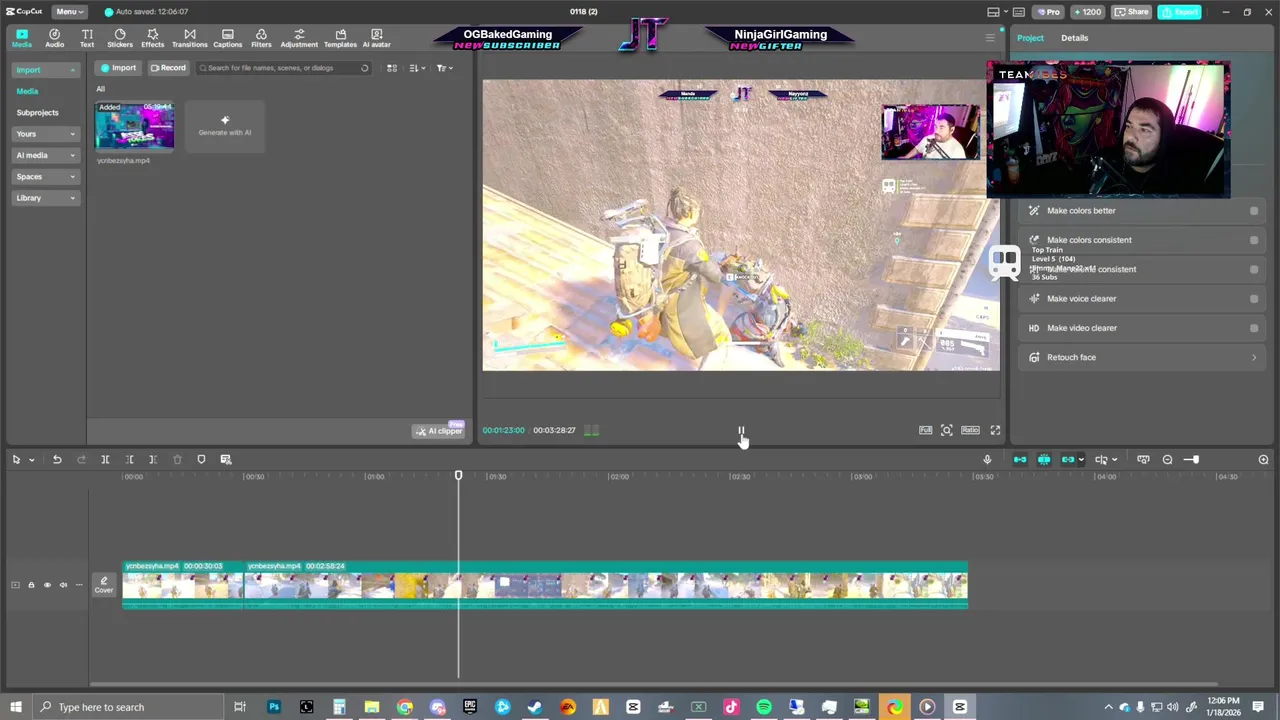1280x720 pixels.
Task: Expand the AI media sidebar section
Action: [x=44, y=155]
